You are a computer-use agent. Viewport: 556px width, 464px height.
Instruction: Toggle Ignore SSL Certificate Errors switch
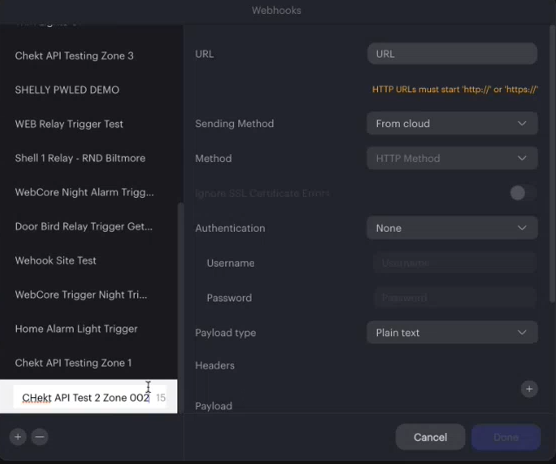pyautogui.click(x=523, y=193)
